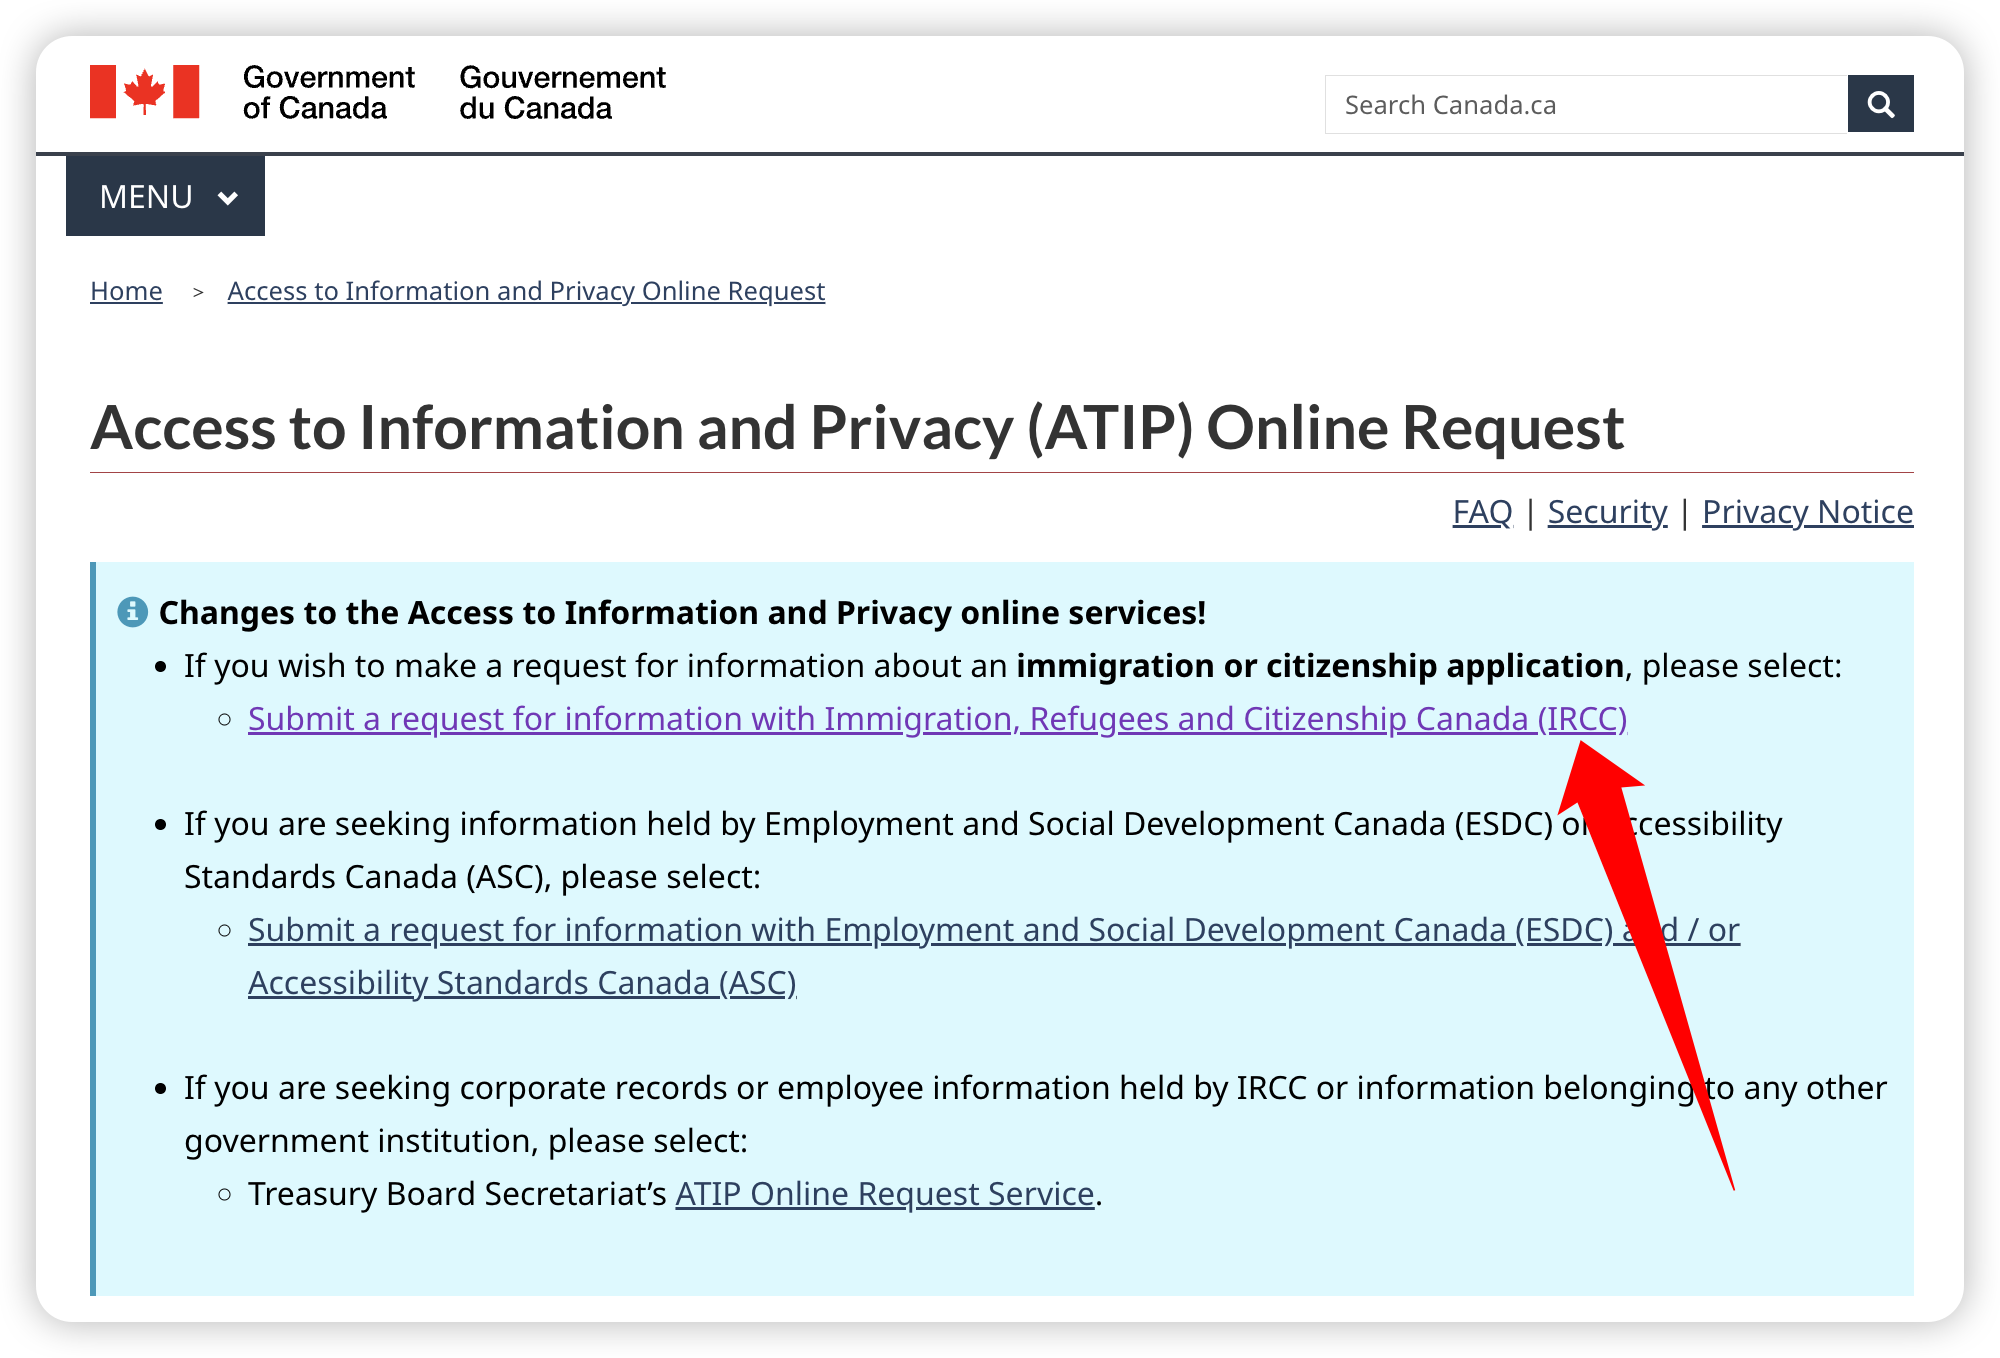Click the ATIP Online Request page heading
Screen dimensions: 2000x1358
[857, 428]
